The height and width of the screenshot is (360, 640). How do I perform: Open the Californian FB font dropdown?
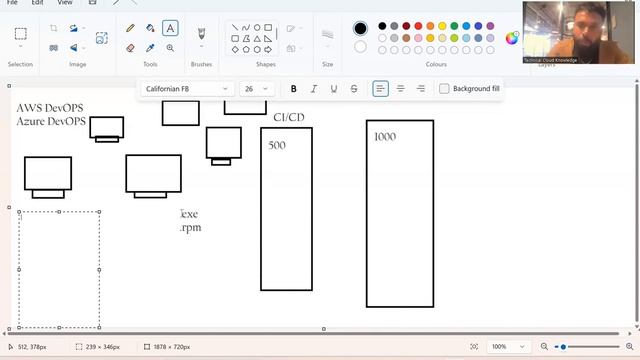(x=187, y=89)
